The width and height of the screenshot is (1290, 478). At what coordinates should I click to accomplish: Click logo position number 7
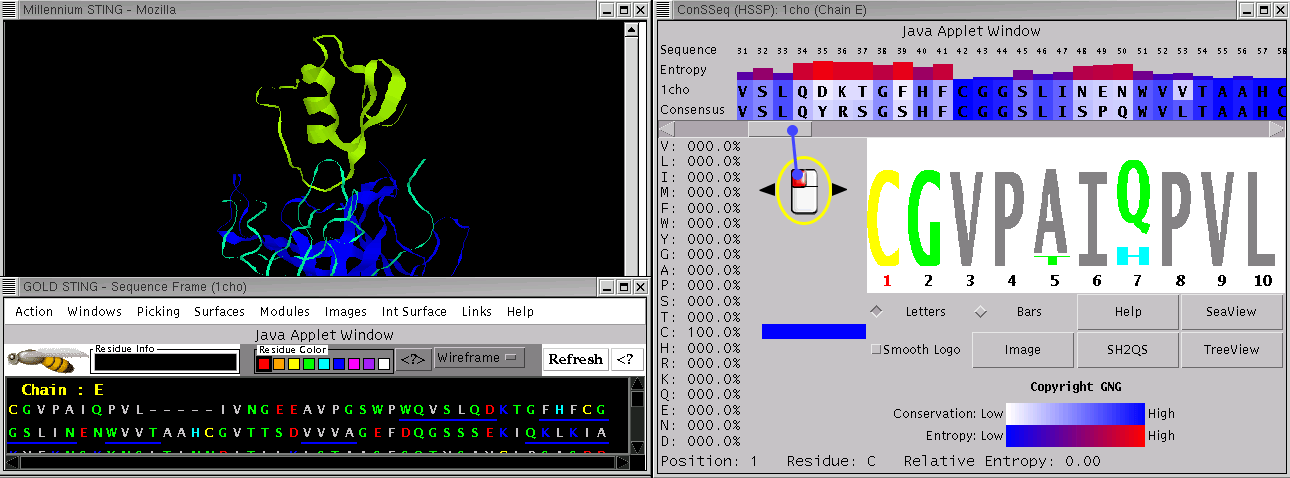coord(1138,281)
